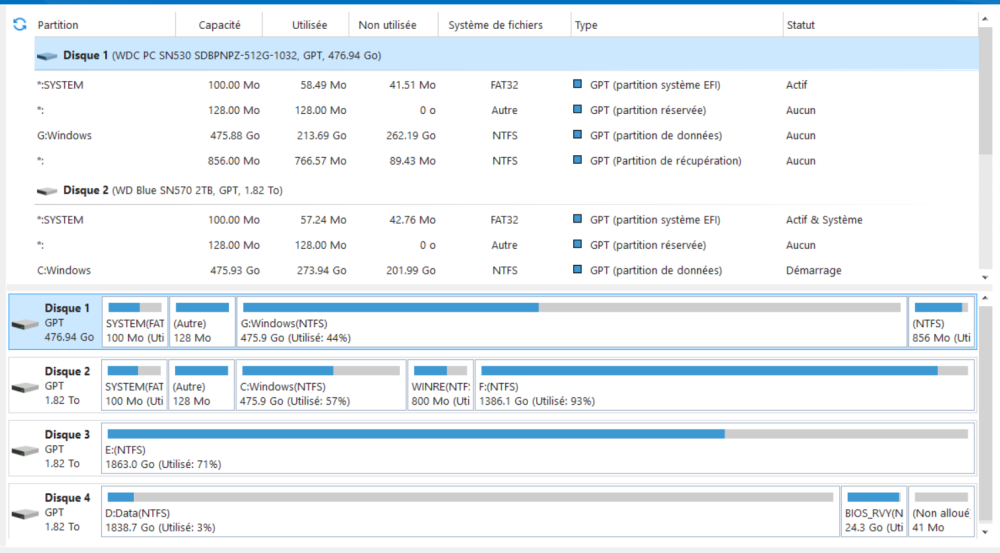Sort by the Capacité column header
1000x553 pixels.
point(219,25)
